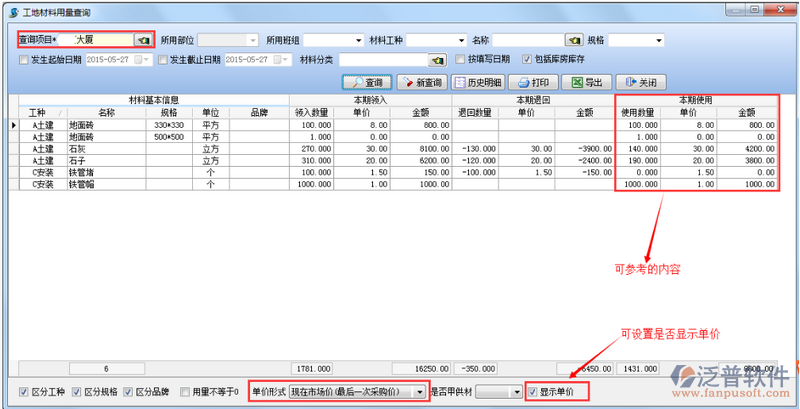Open 历史明细 history details
Screen dimensions: 800x409
476,83
